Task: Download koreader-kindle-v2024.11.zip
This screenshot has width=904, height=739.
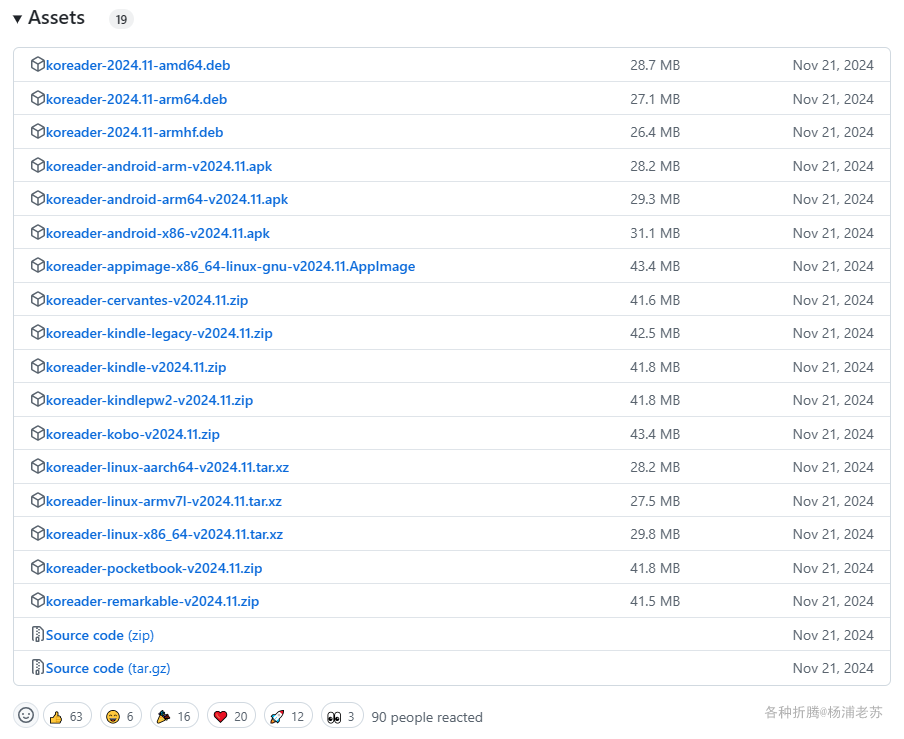Action: tap(135, 367)
